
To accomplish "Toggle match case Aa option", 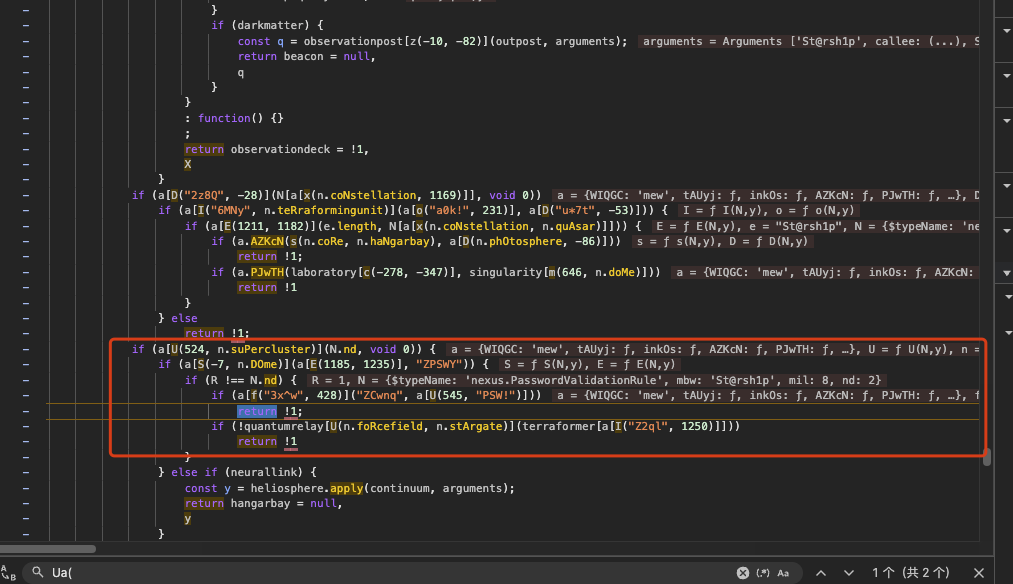I will click(784, 573).
